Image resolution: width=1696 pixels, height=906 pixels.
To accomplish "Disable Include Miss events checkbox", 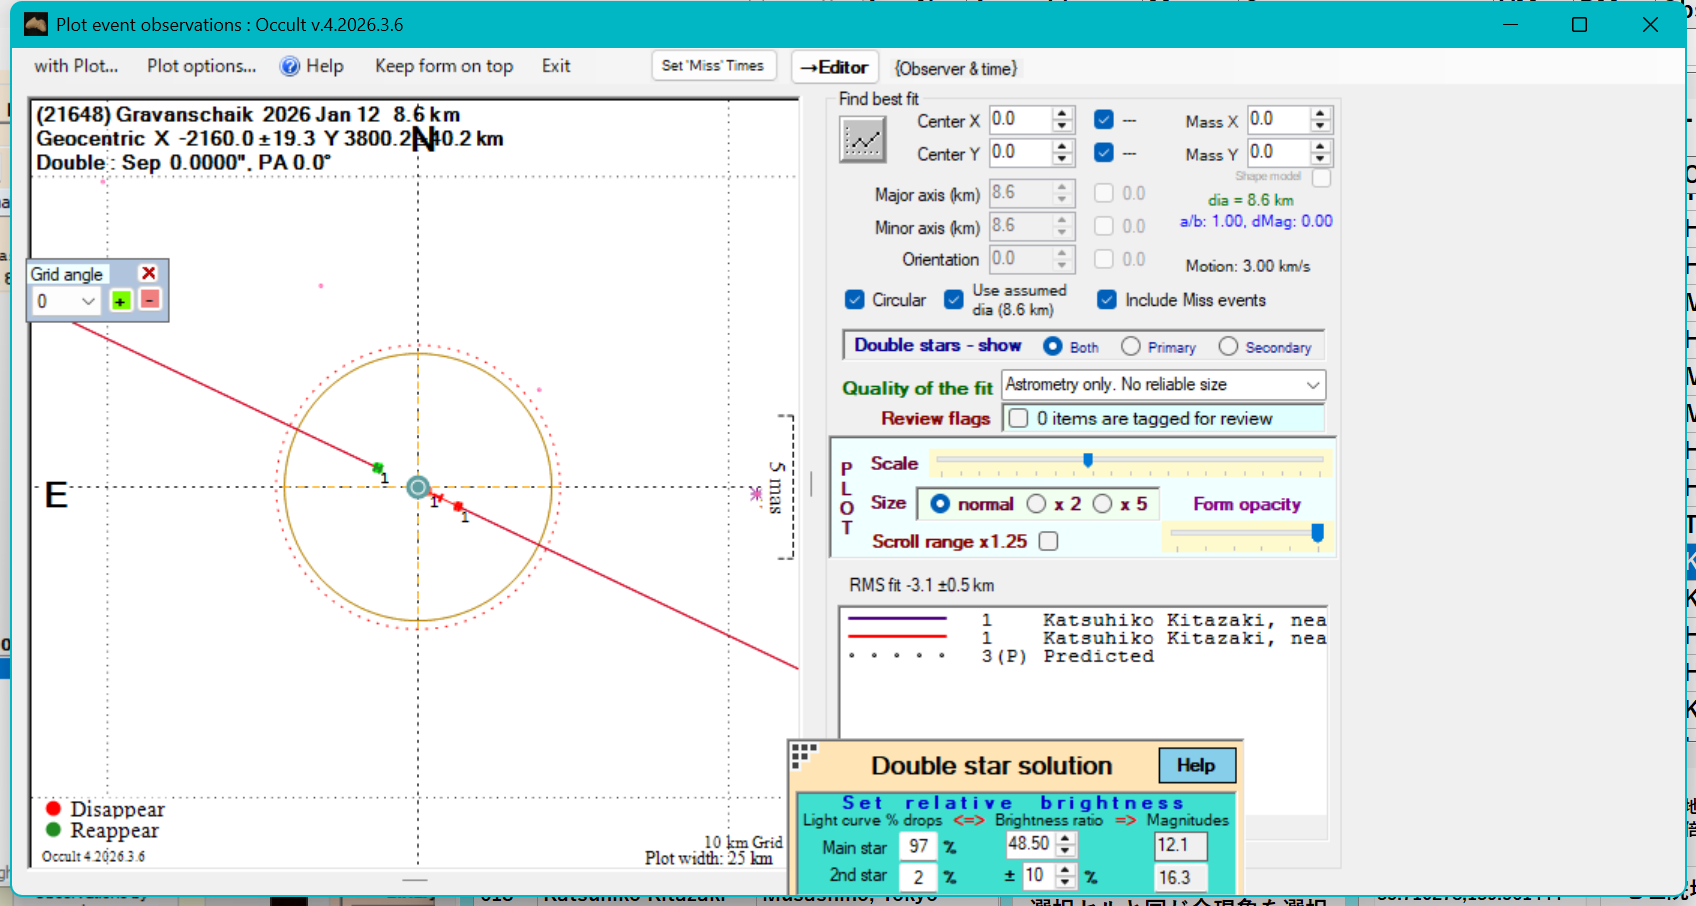I will tap(1106, 300).
